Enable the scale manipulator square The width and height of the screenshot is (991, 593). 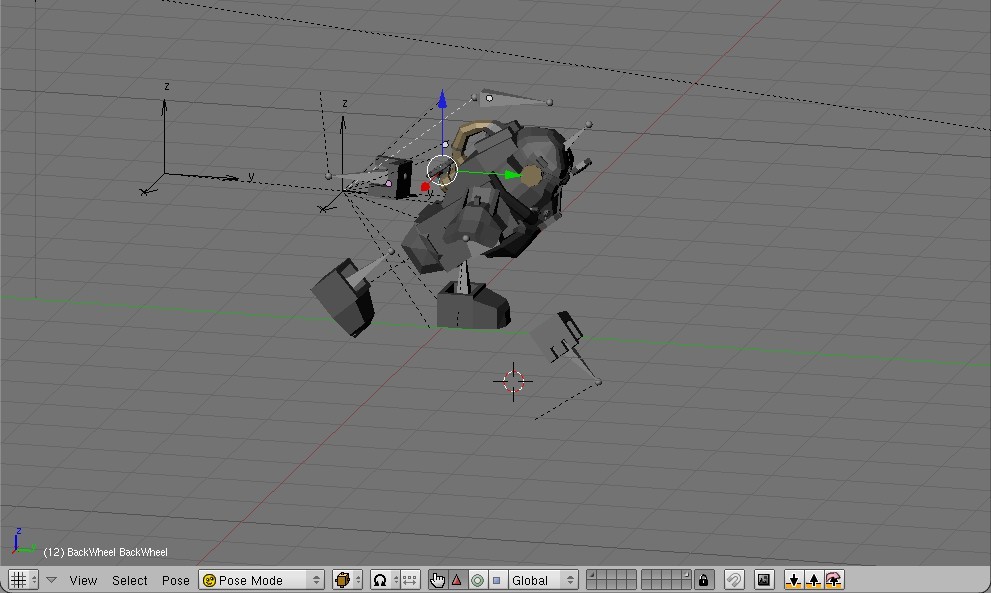click(x=496, y=580)
